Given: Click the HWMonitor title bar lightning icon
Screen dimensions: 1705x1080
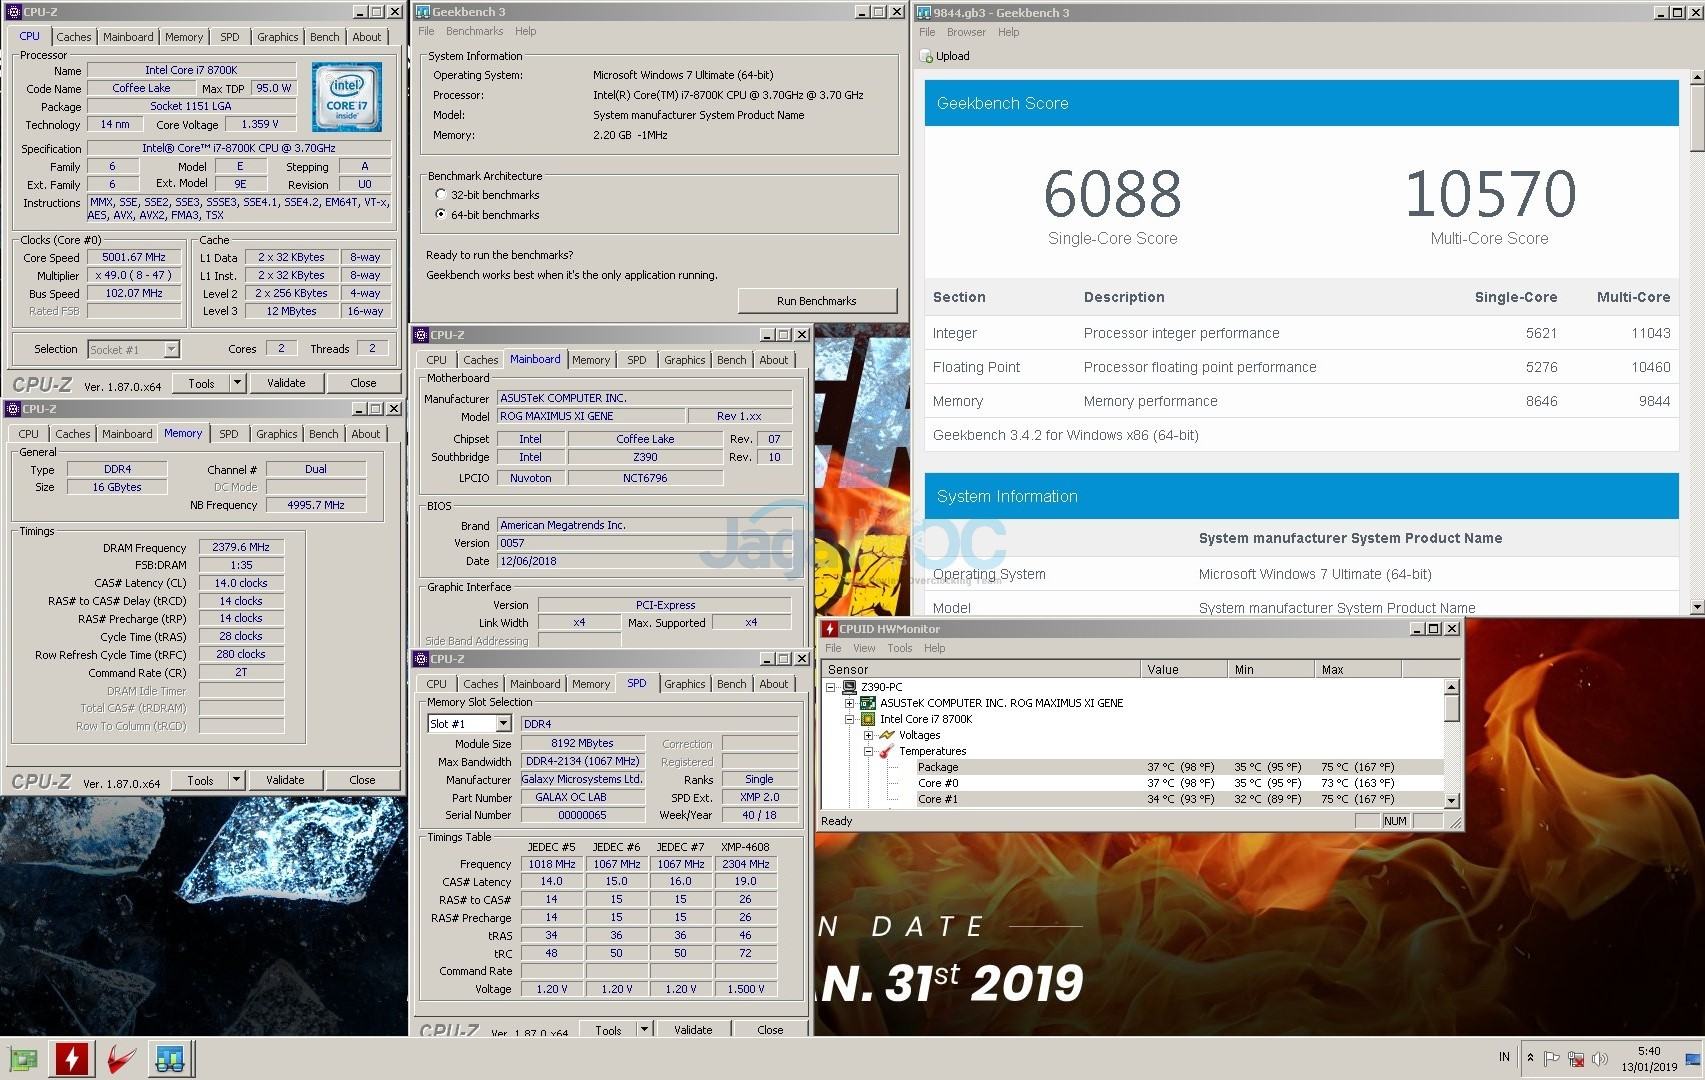Looking at the screenshot, I should (x=829, y=629).
